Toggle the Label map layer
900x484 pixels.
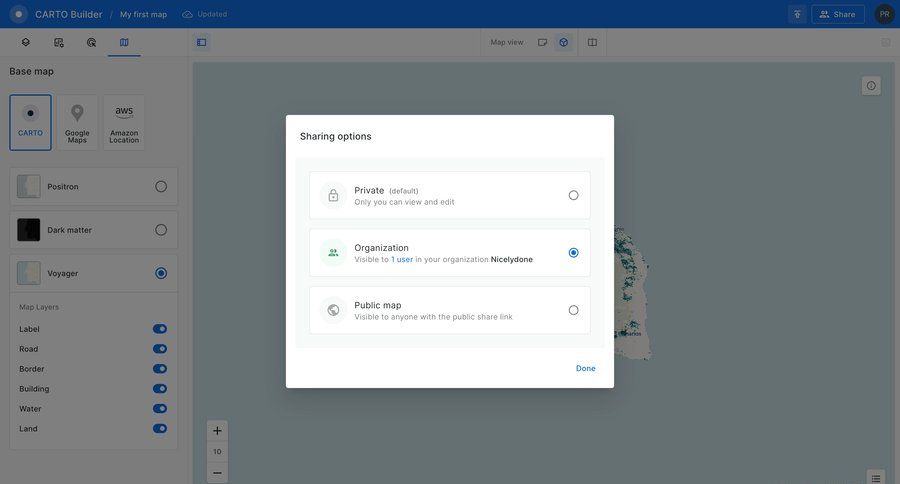click(x=160, y=329)
